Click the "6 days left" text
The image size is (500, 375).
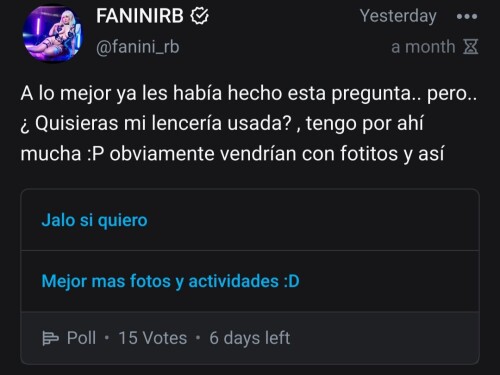coord(250,338)
